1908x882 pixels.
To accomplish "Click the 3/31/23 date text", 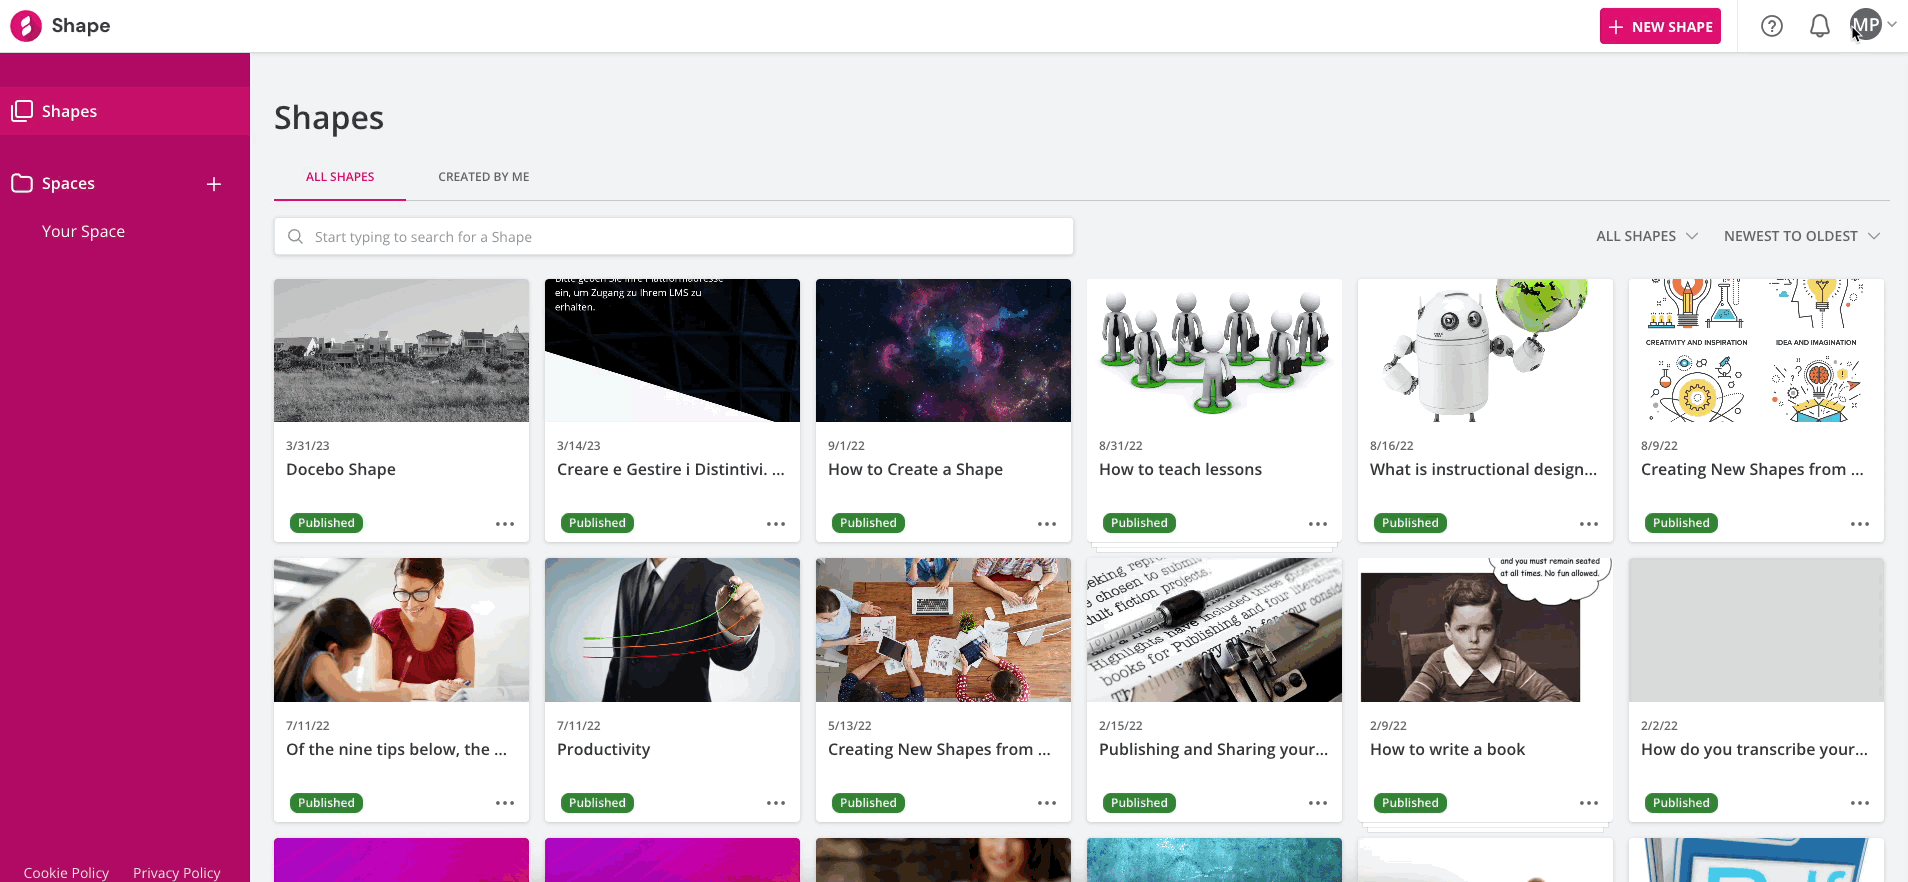I will [x=308, y=446].
